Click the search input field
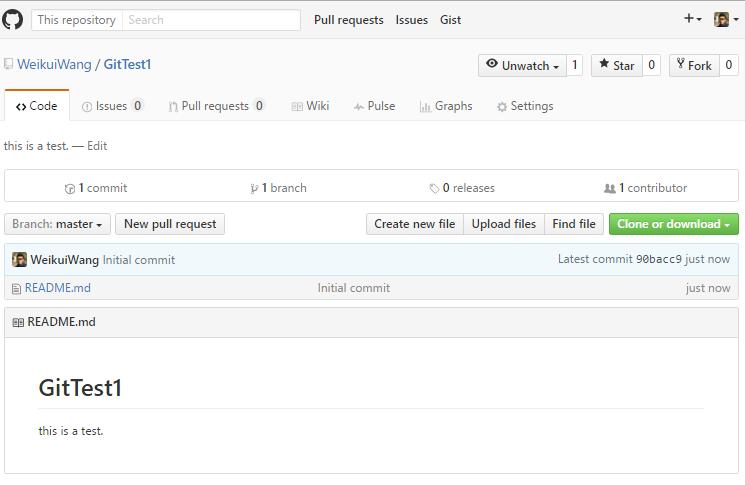 pos(211,19)
